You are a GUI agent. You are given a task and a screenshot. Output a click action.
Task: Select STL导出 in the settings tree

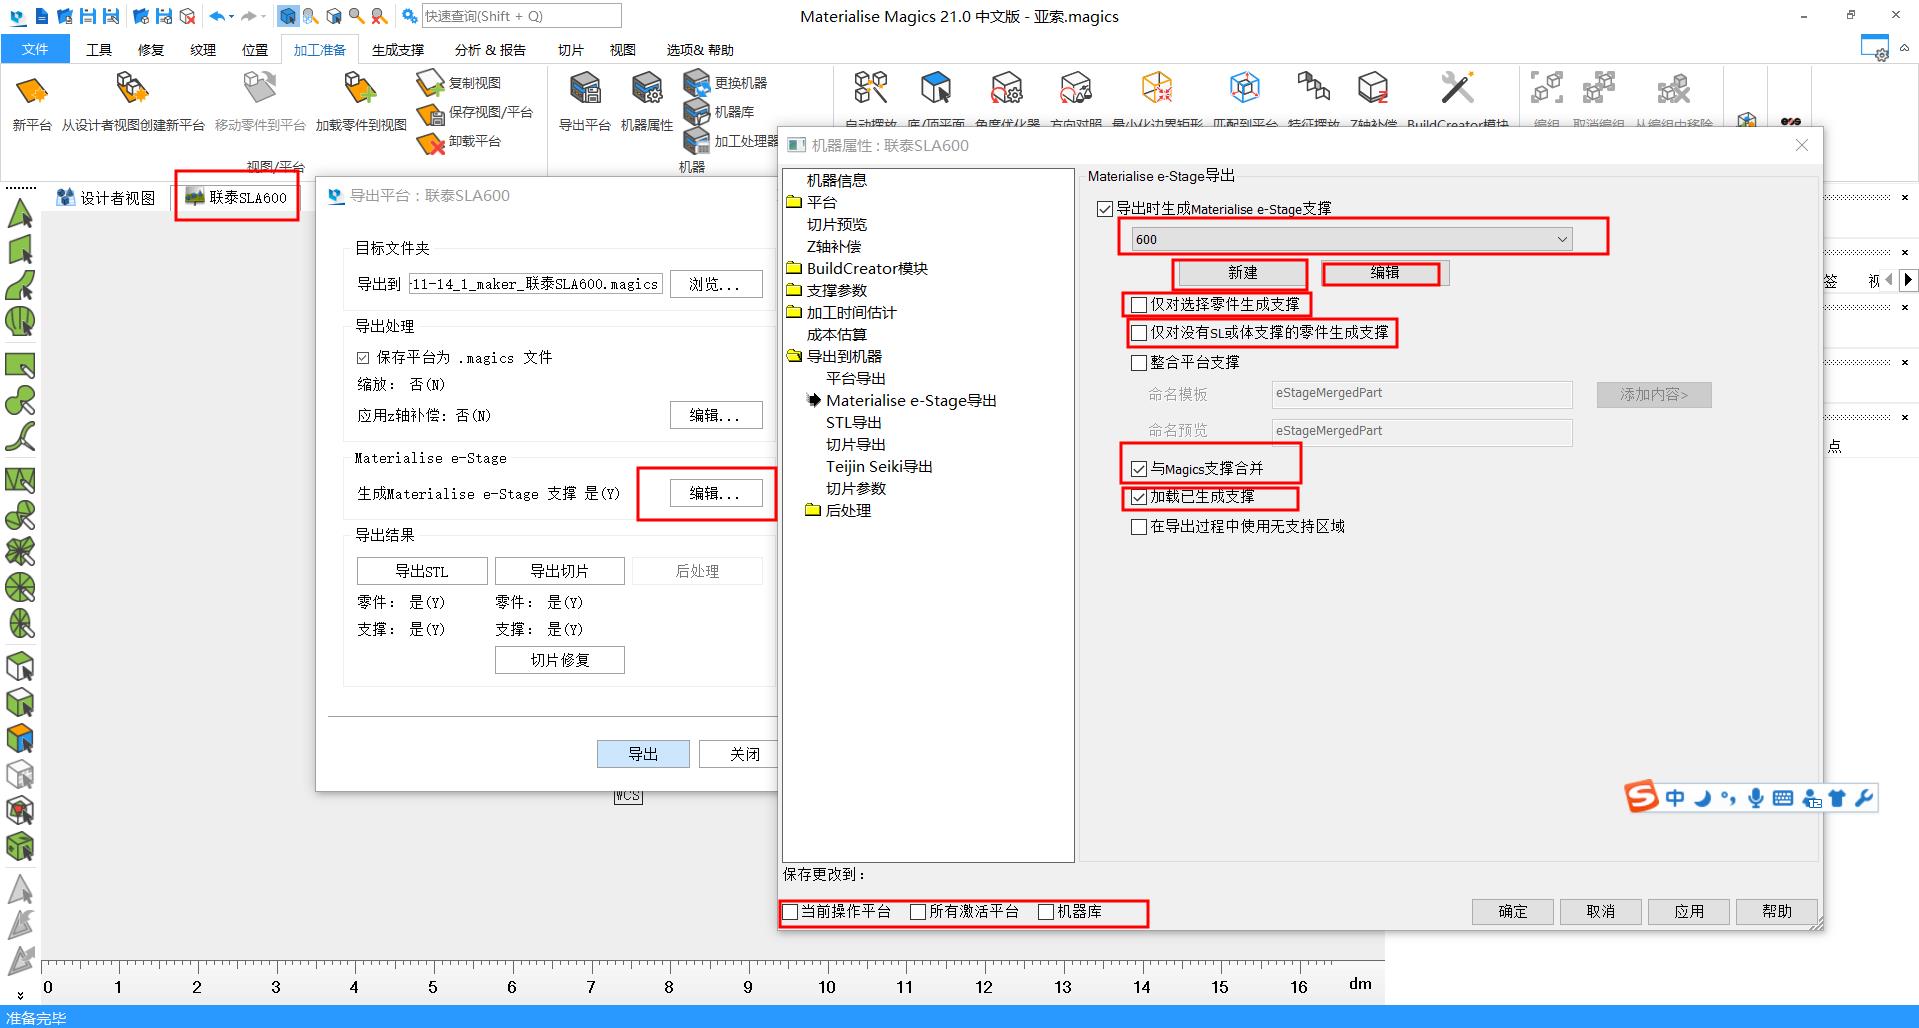[853, 422]
